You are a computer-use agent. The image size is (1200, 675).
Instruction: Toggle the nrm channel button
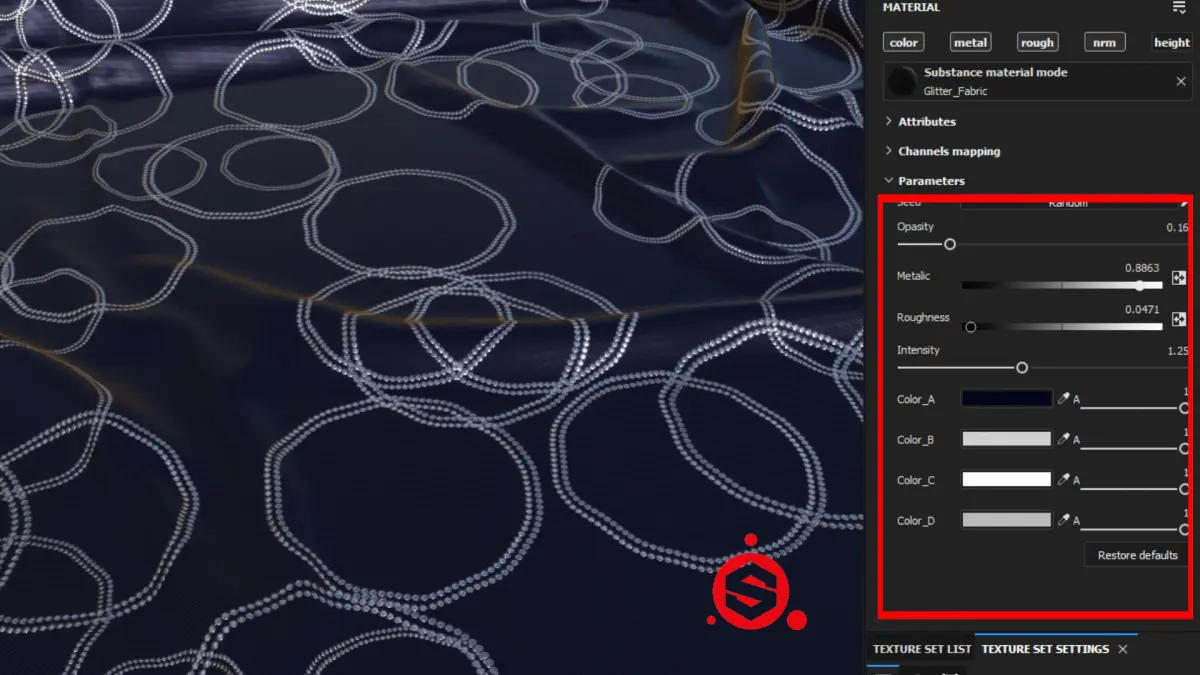(1105, 42)
